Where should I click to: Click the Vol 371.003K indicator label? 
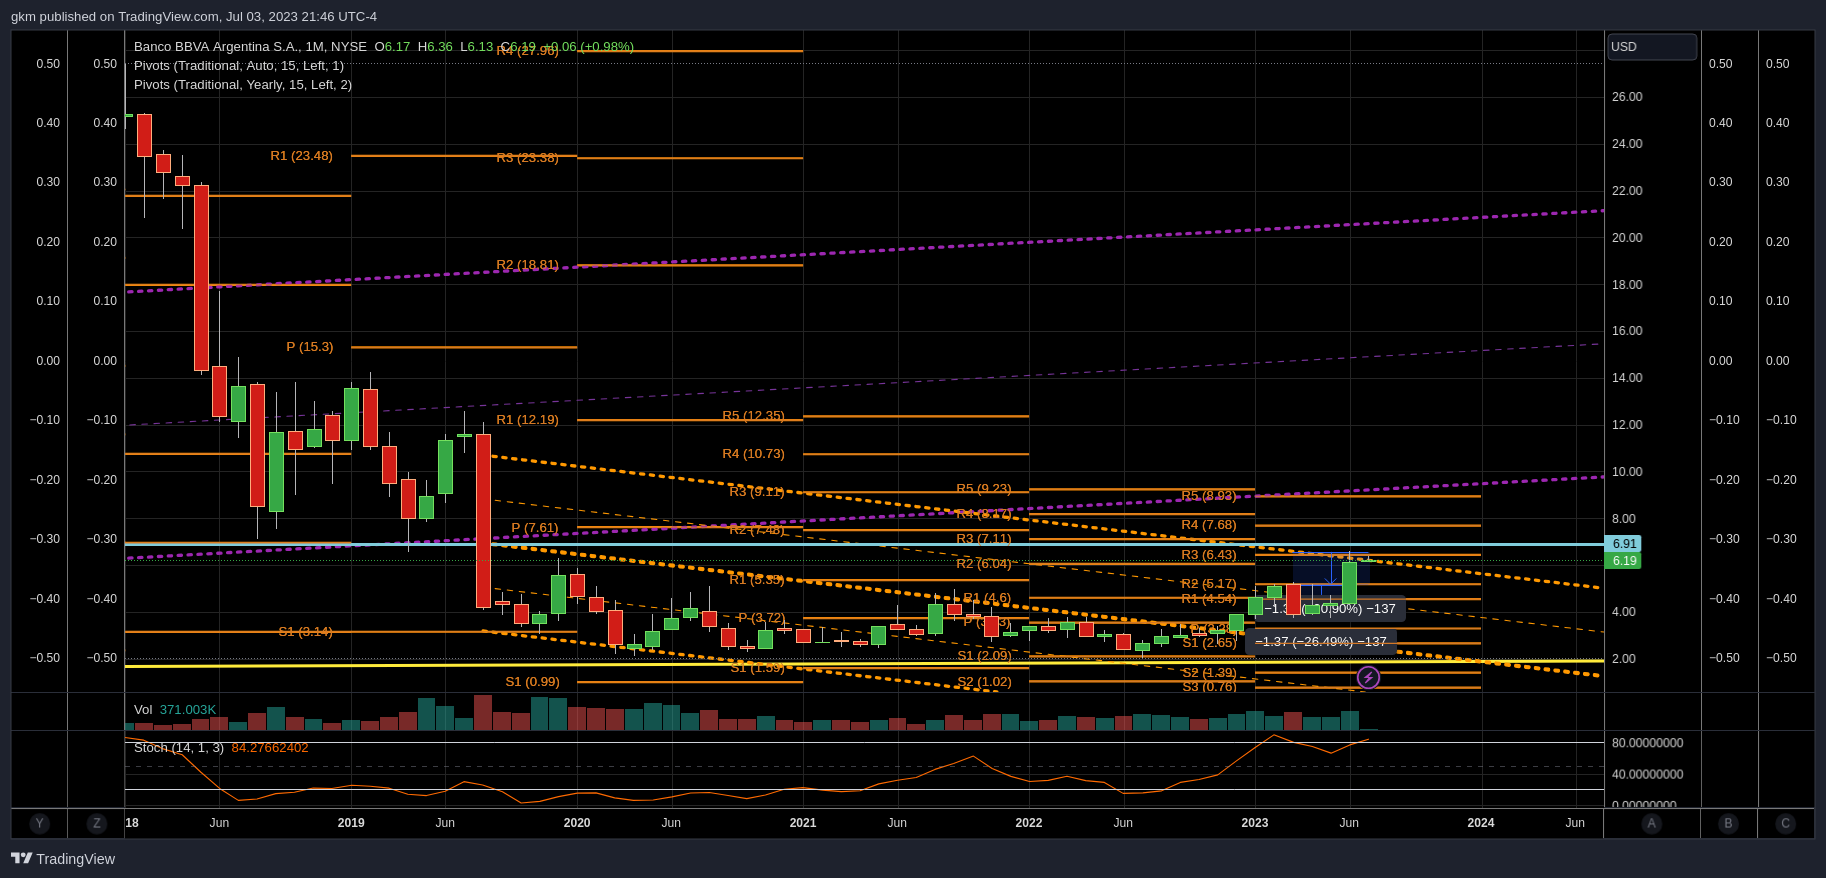pyautogui.click(x=175, y=710)
